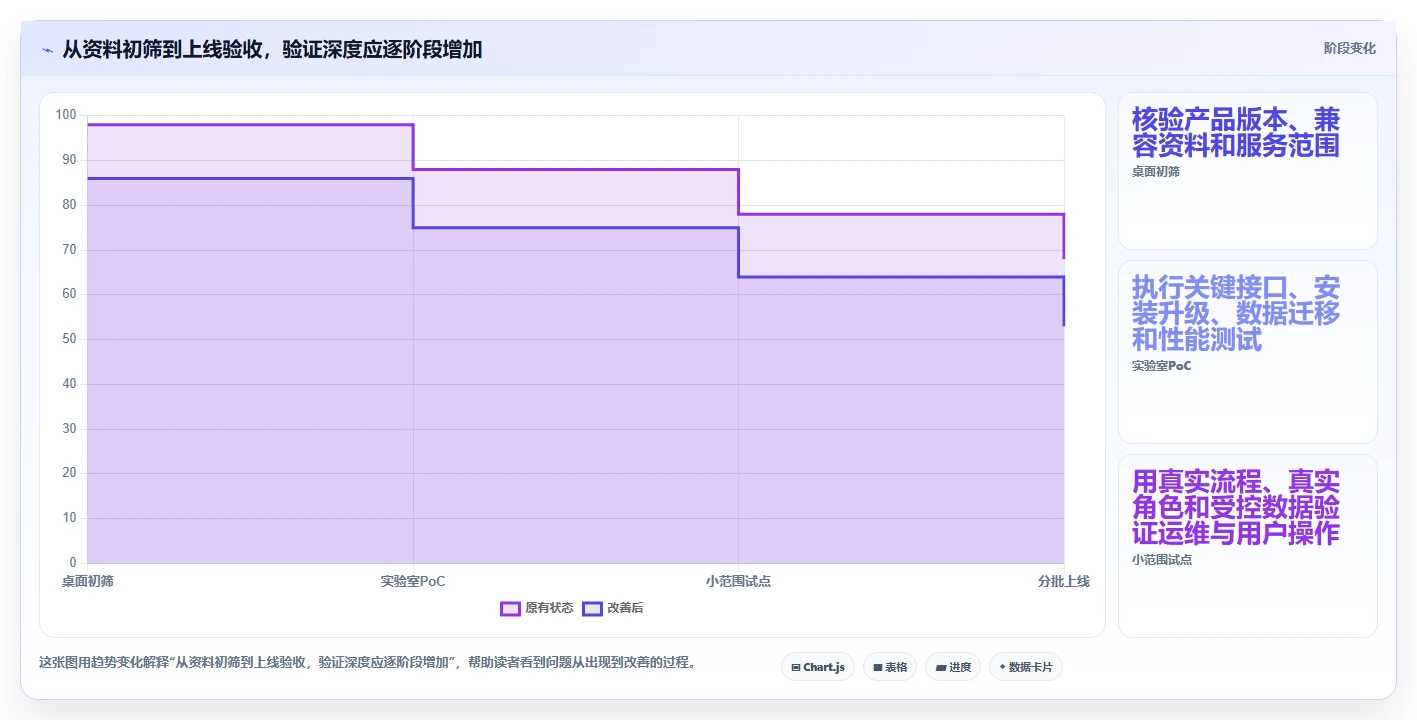This screenshot has height=720, width=1417.
Task: Open the 实验室PoC stage card
Action: pos(1247,352)
